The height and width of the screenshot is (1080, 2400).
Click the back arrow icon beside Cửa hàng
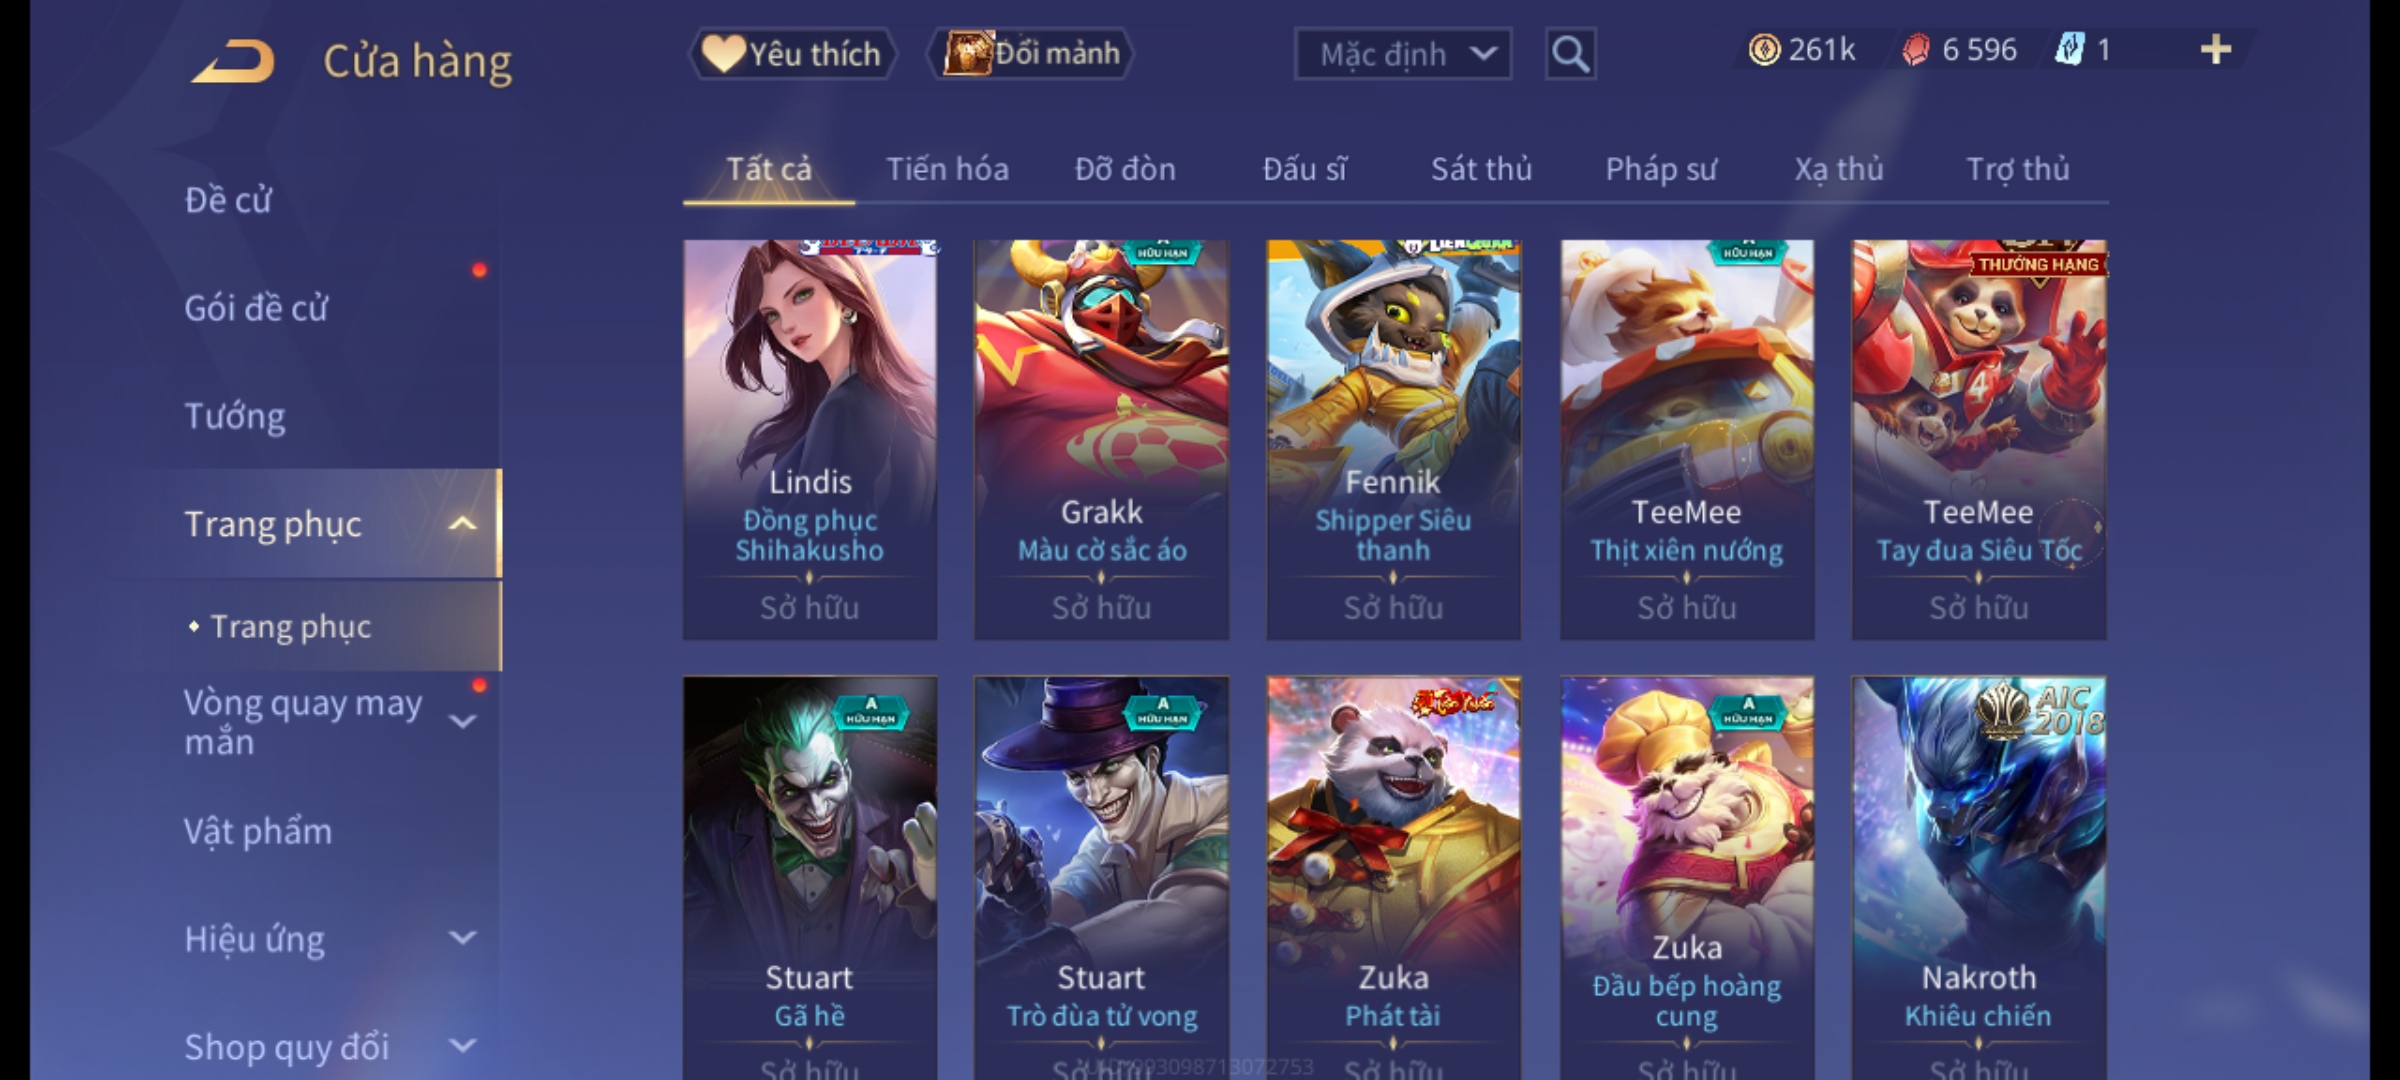[x=234, y=62]
